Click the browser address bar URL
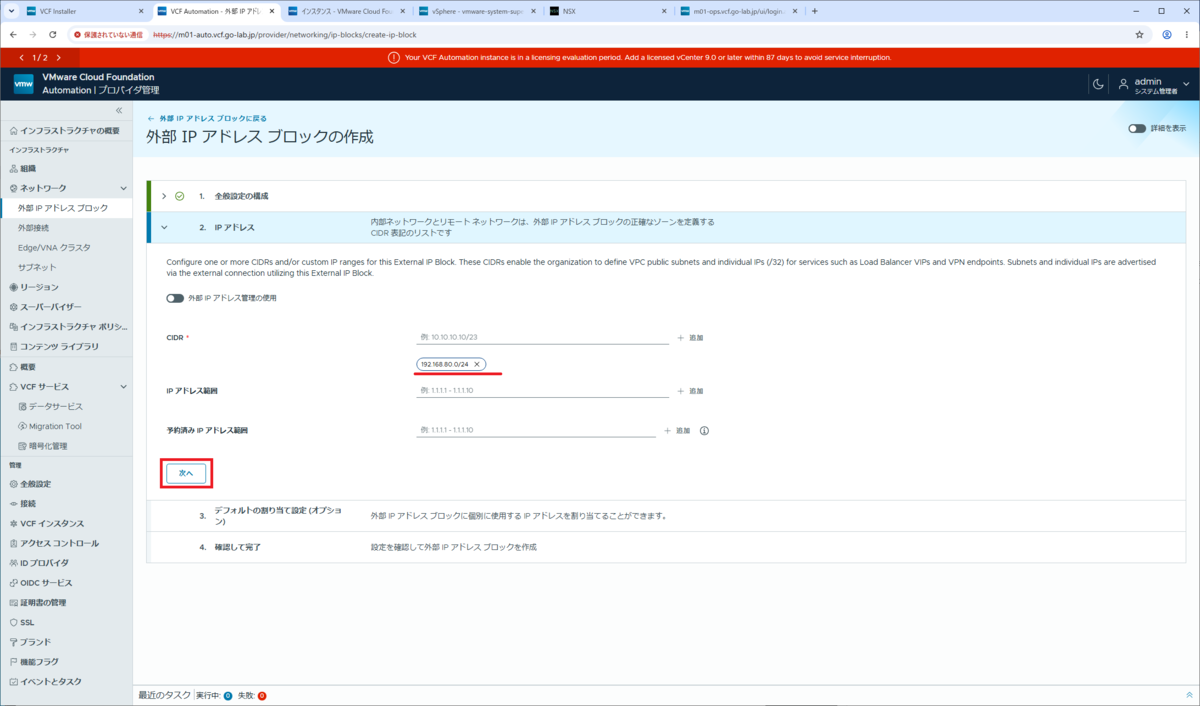This screenshot has height=706, width=1200. pyautogui.click(x=284, y=34)
